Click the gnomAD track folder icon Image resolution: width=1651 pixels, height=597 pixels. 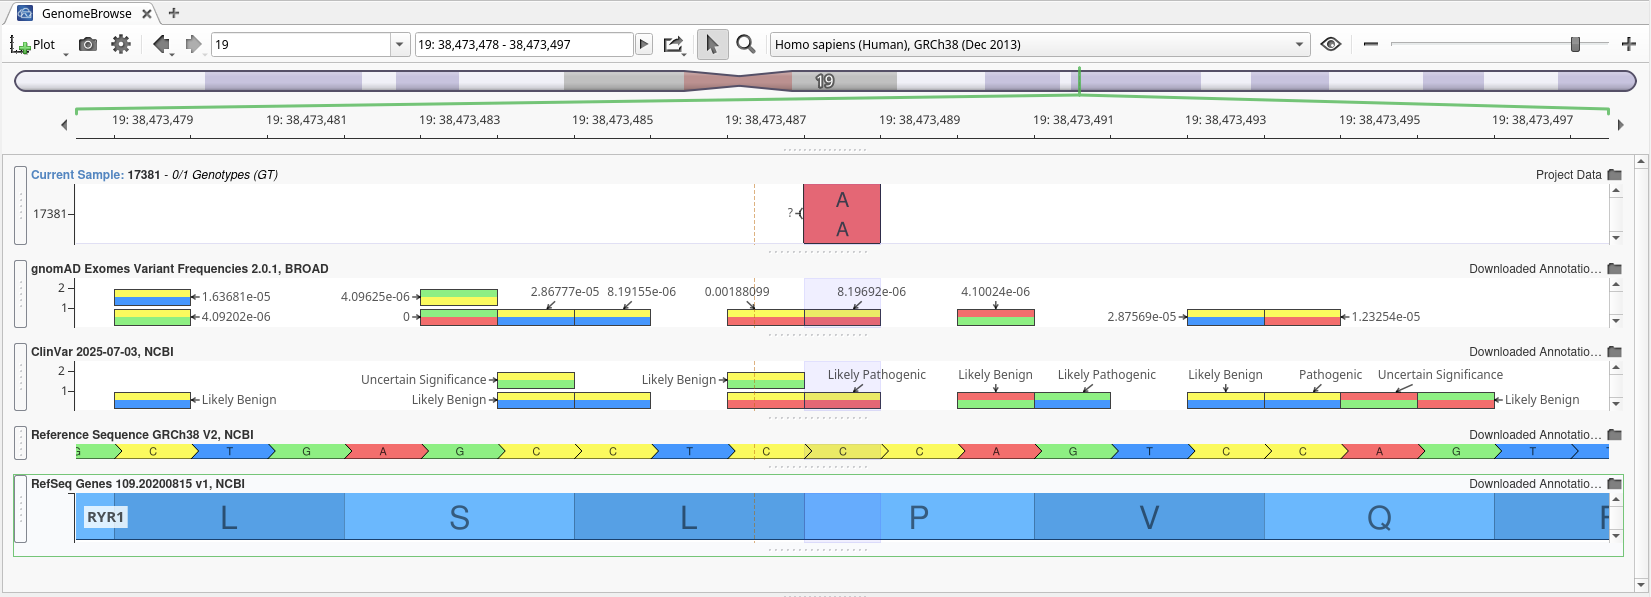1614,268
